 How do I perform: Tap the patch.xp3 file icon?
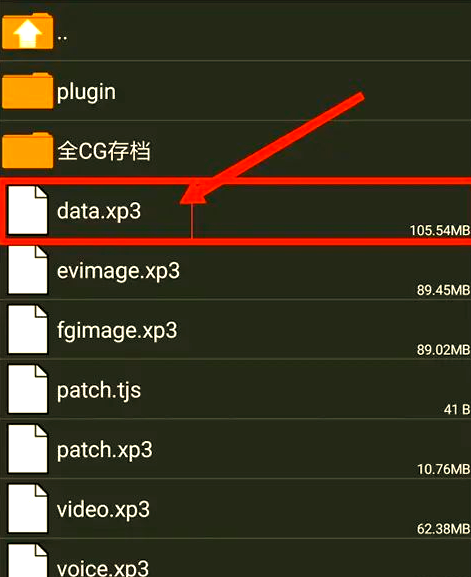[x=28, y=449]
